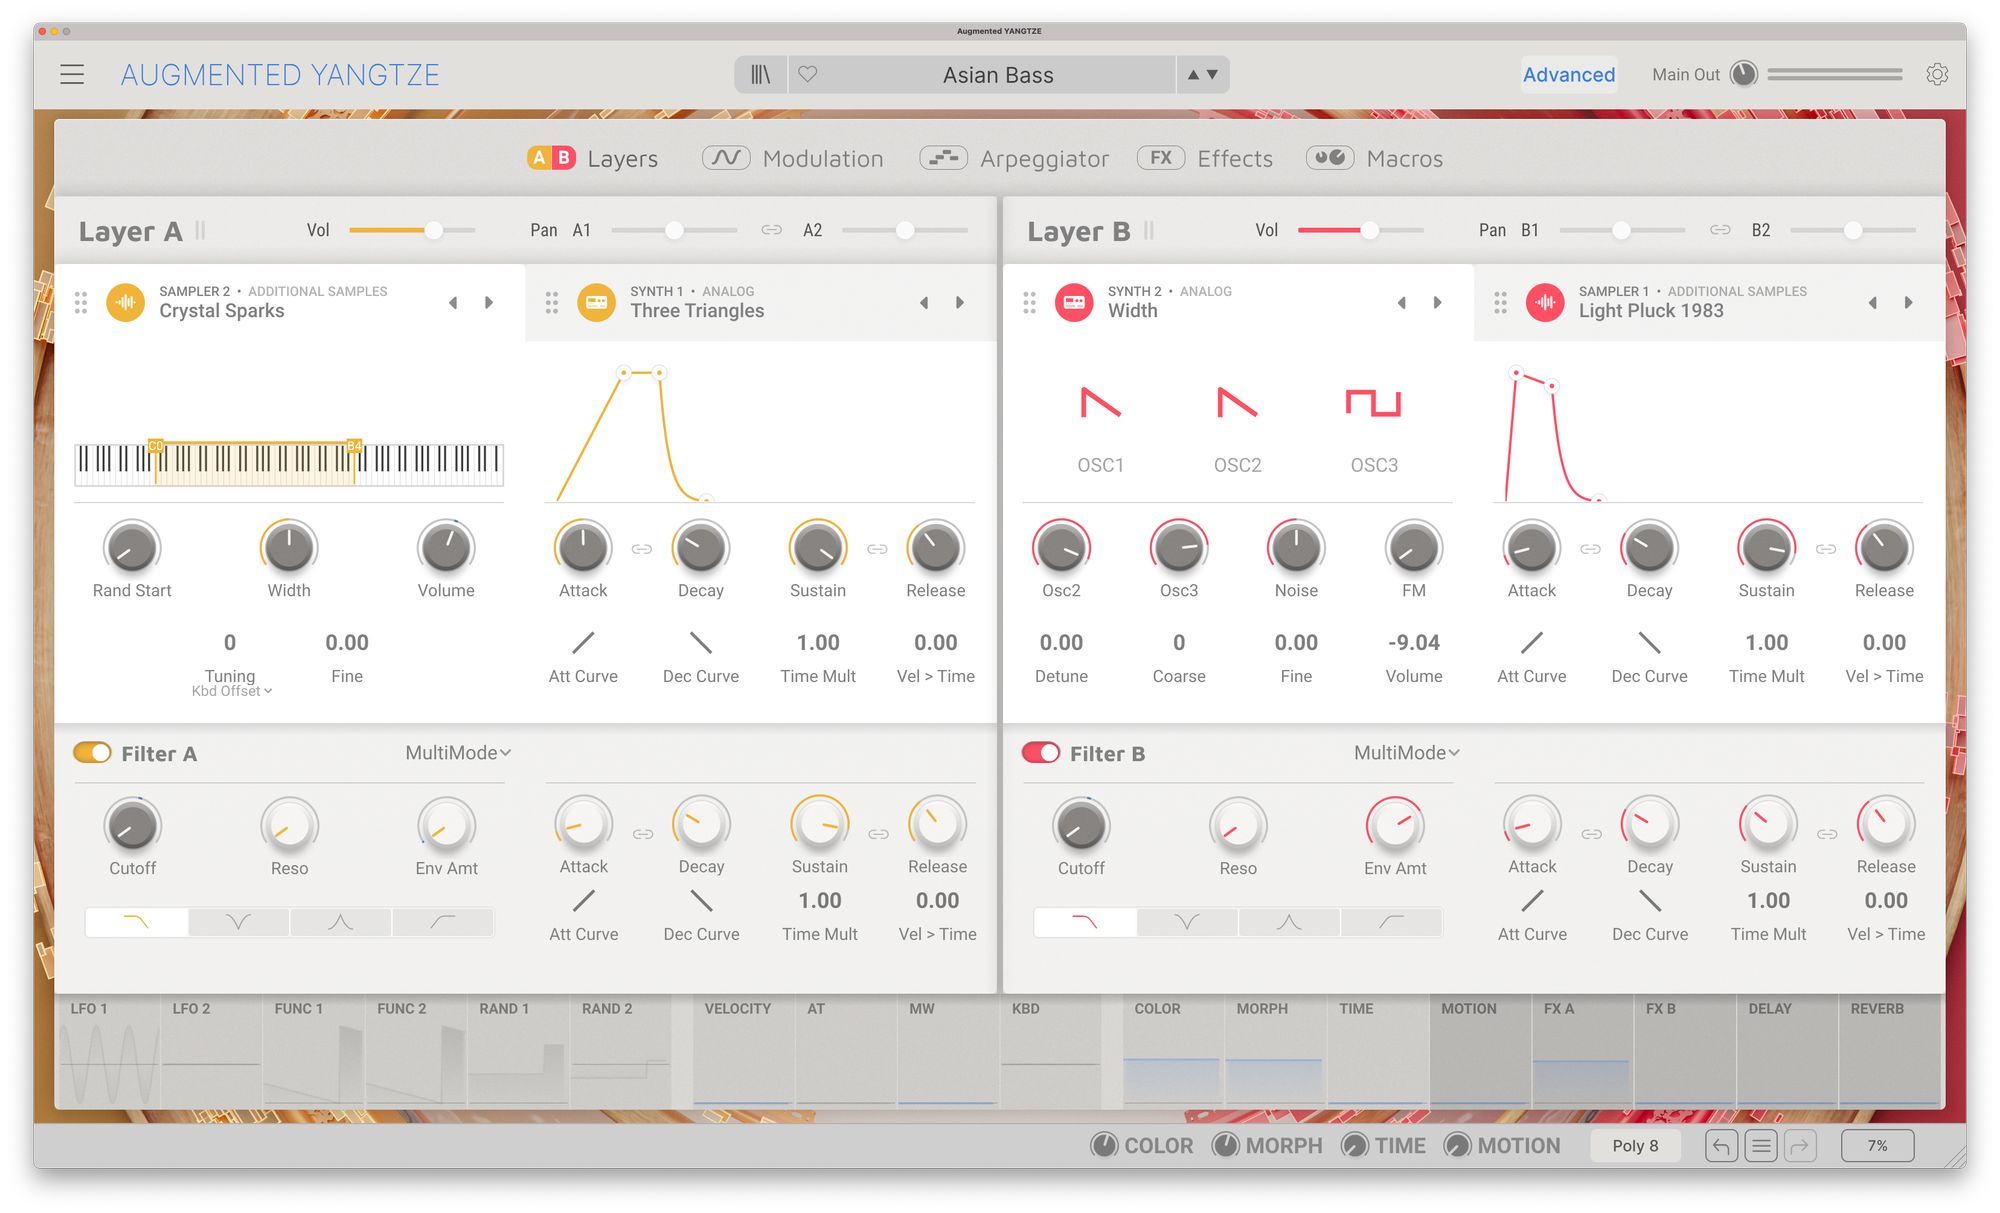Choose band-pass filter type in Filter B
This screenshot has width=2000, height=1213.
tap(1289, 922)
